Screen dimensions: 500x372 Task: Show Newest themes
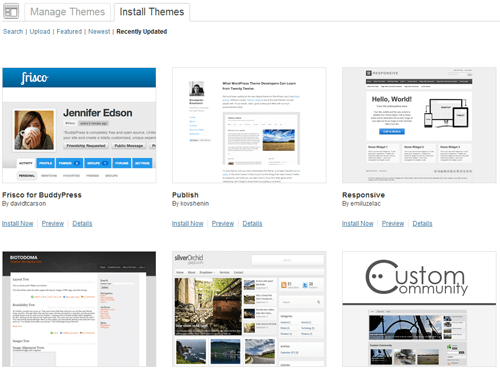click(99, 31)
